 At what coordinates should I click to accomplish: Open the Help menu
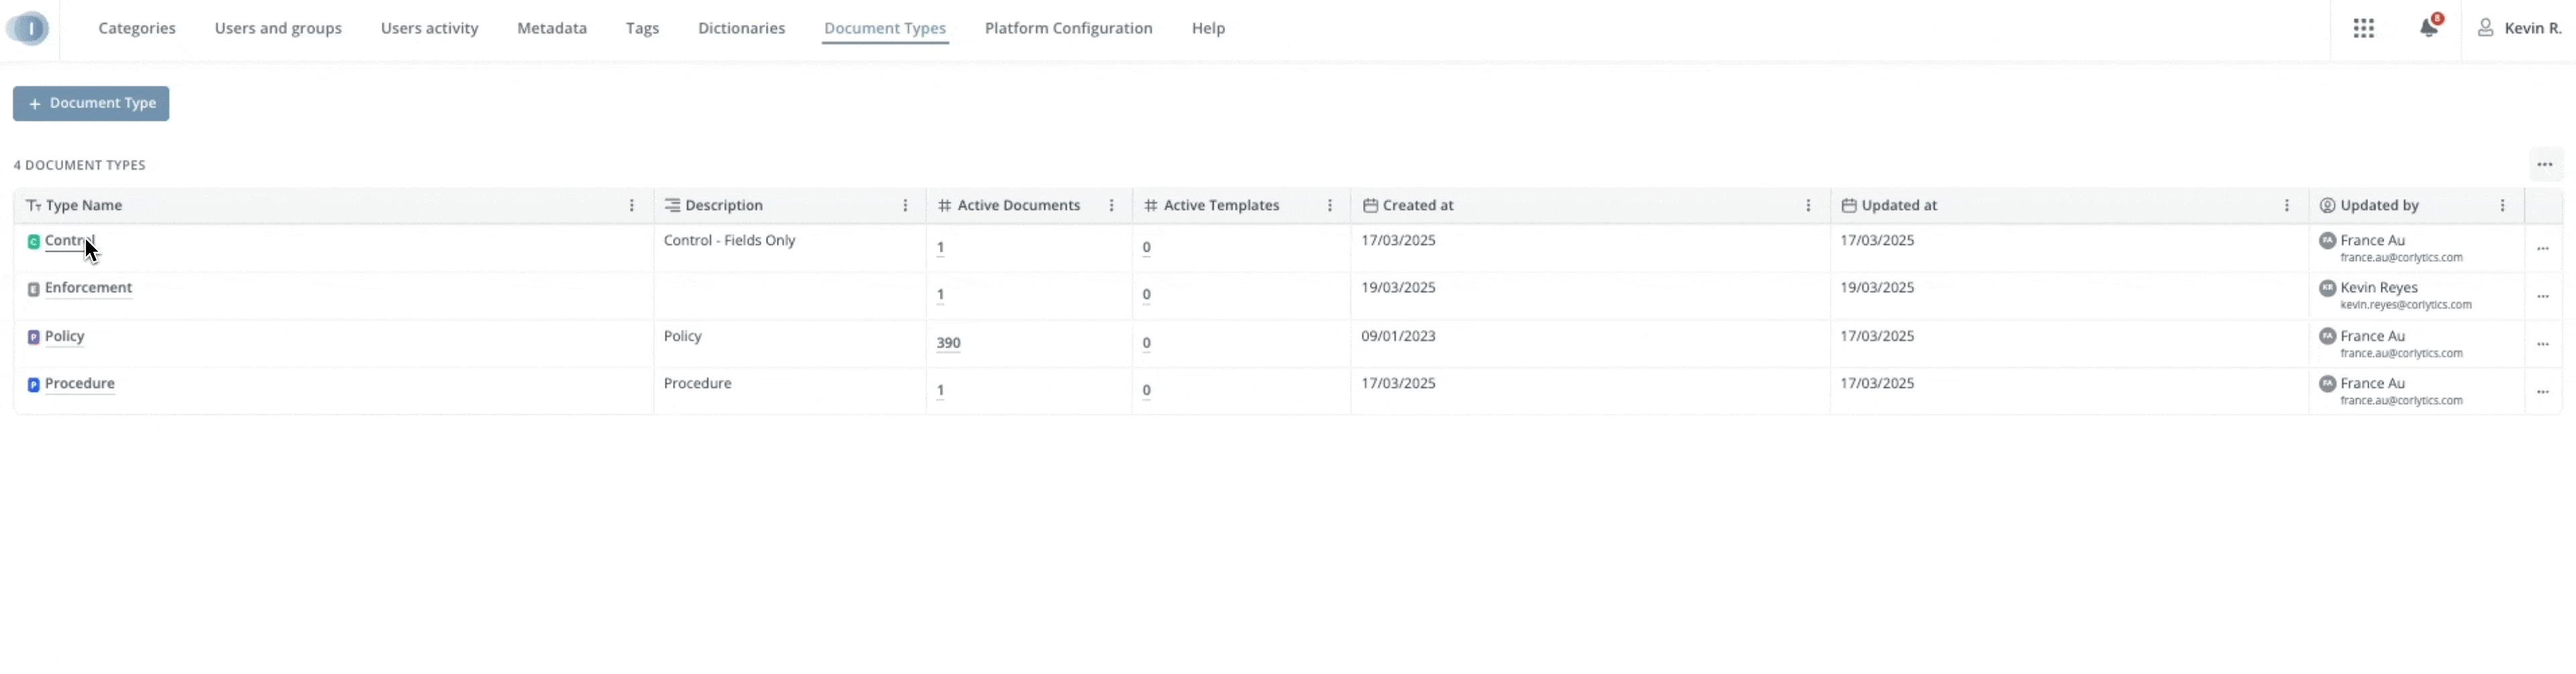1208,28
